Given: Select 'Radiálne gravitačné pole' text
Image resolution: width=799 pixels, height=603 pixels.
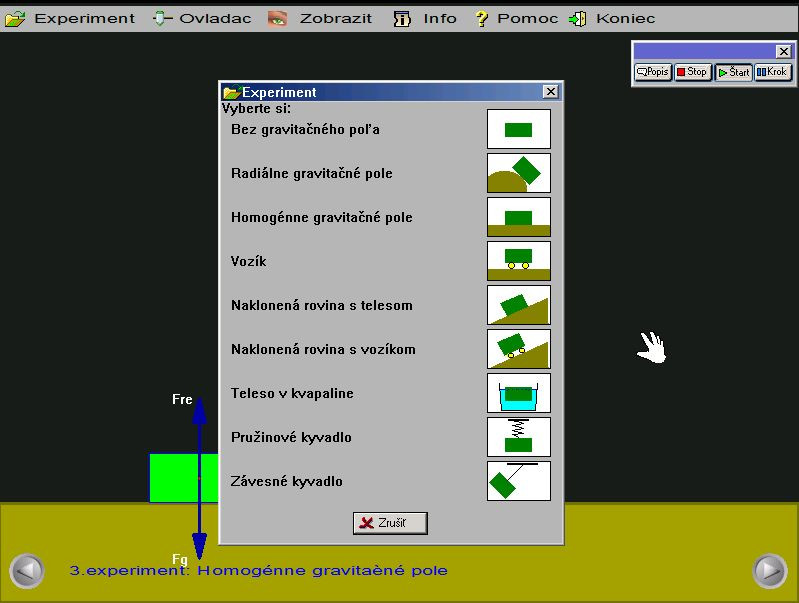Looking at the screenshot, I should 311,173.
